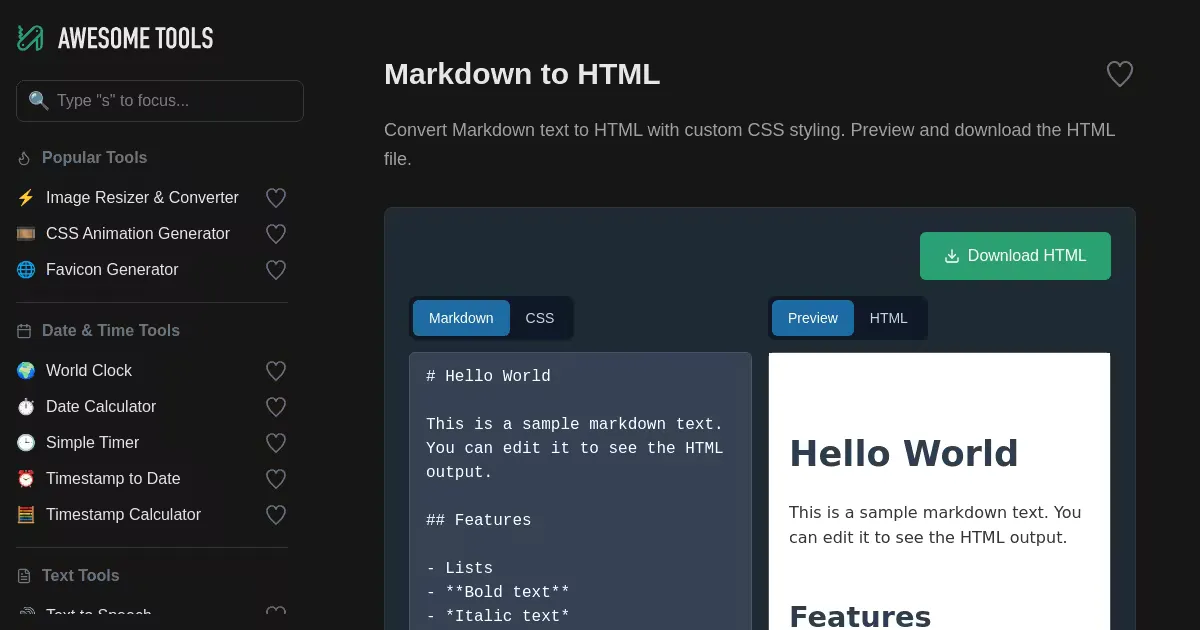Click the earth icon beside World Clock
This screenshot has height=630, width=1200.
(26, 371)
